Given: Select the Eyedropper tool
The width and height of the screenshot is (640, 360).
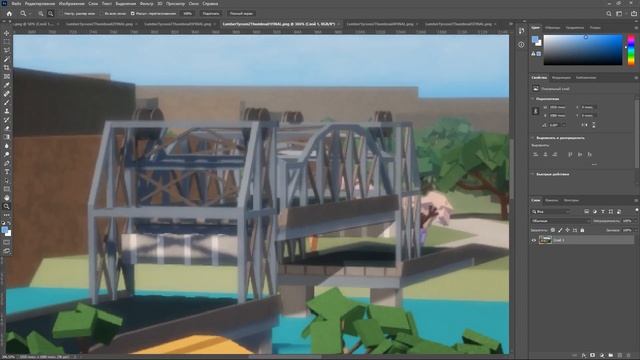Looking at the screenshot, I should pos(7,85).
